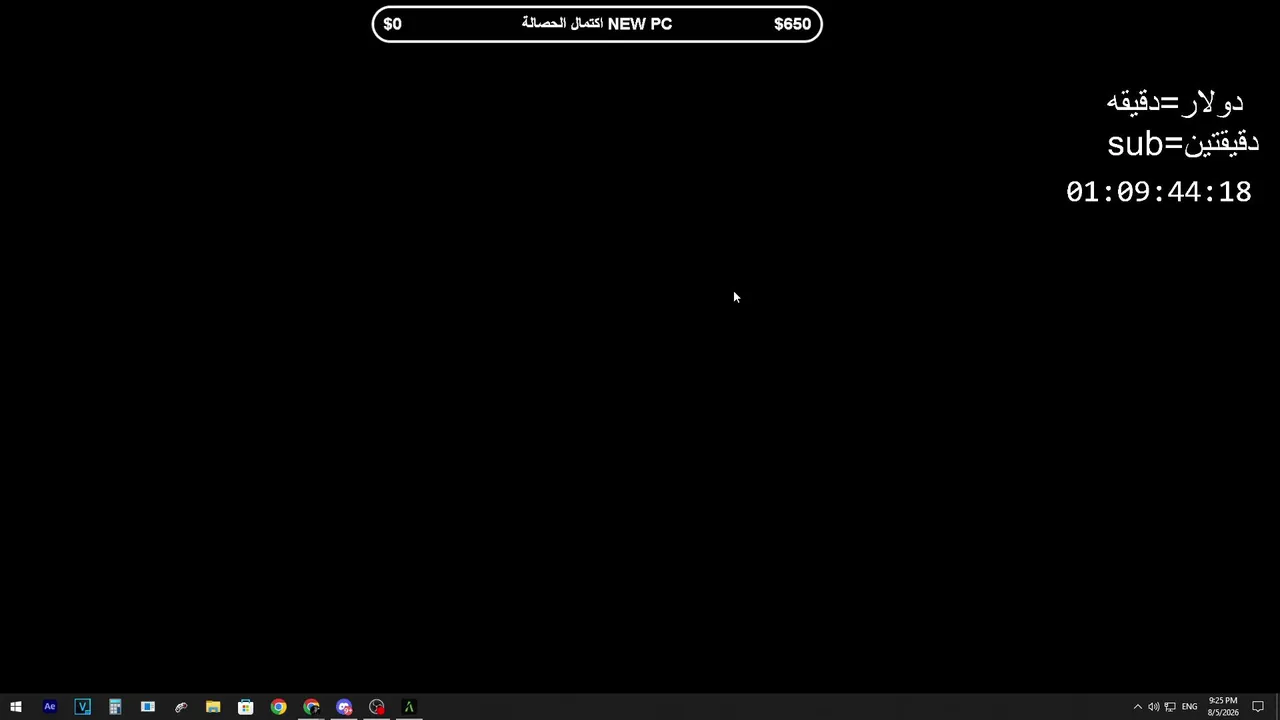1280x720 pixels.
Task: Open the Windows Start menu
Action: (16, 707)
